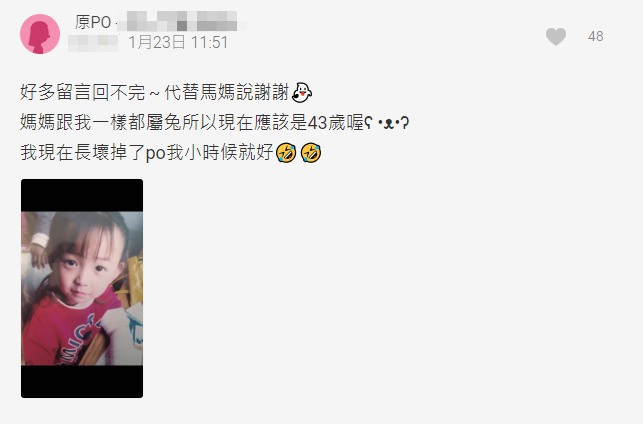Click the pink female avatar icon

coord(40,34)
